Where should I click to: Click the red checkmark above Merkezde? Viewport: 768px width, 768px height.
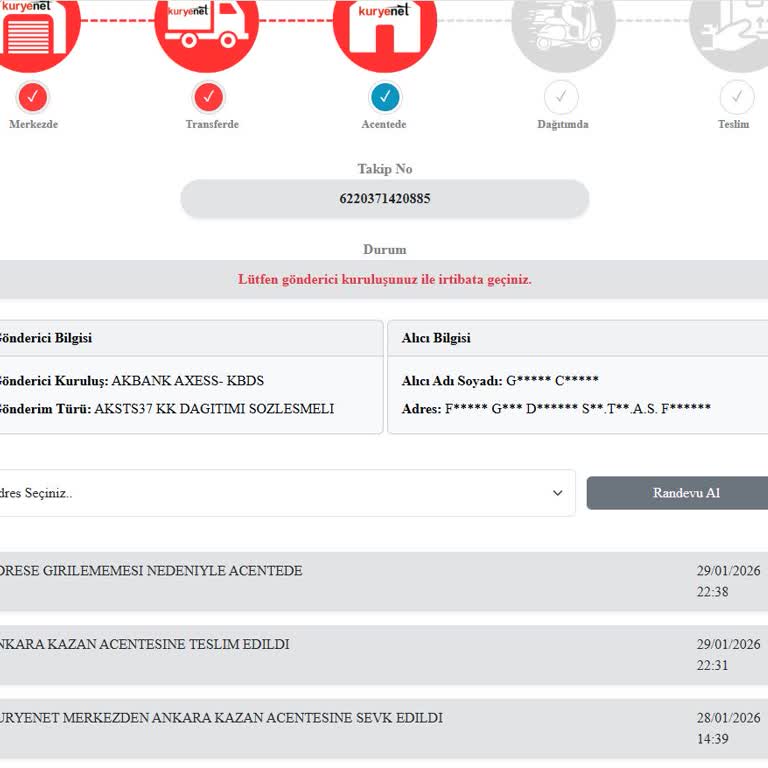[32, 97]
